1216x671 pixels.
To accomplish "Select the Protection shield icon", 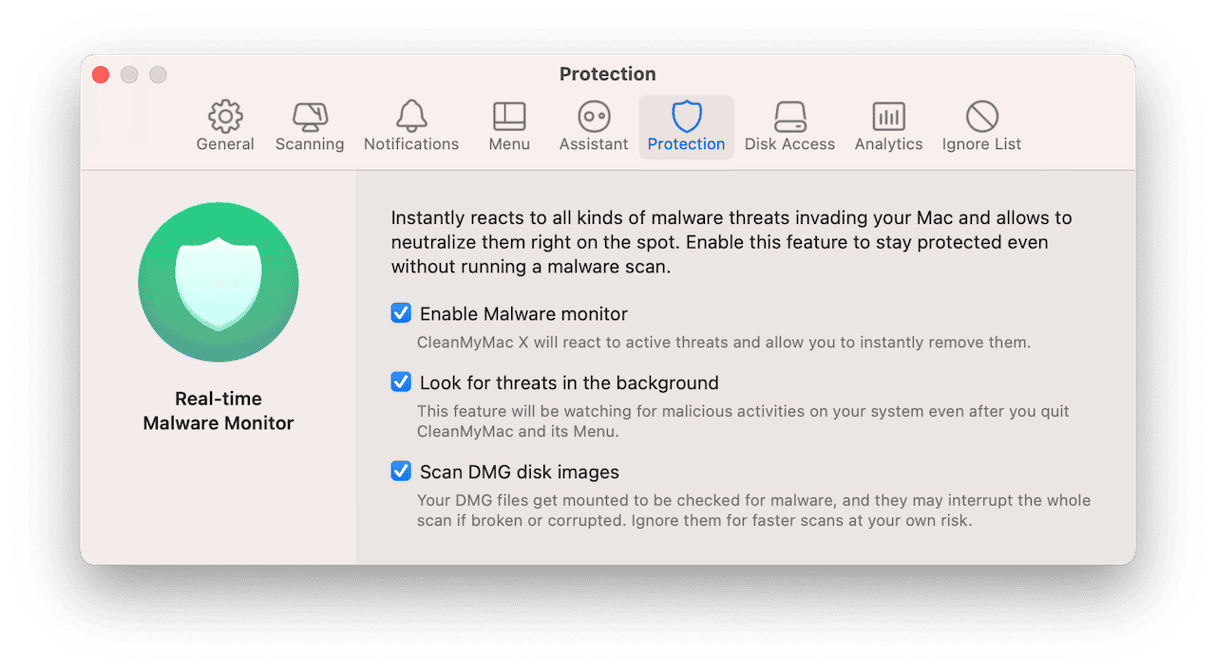I will [686, 116].
